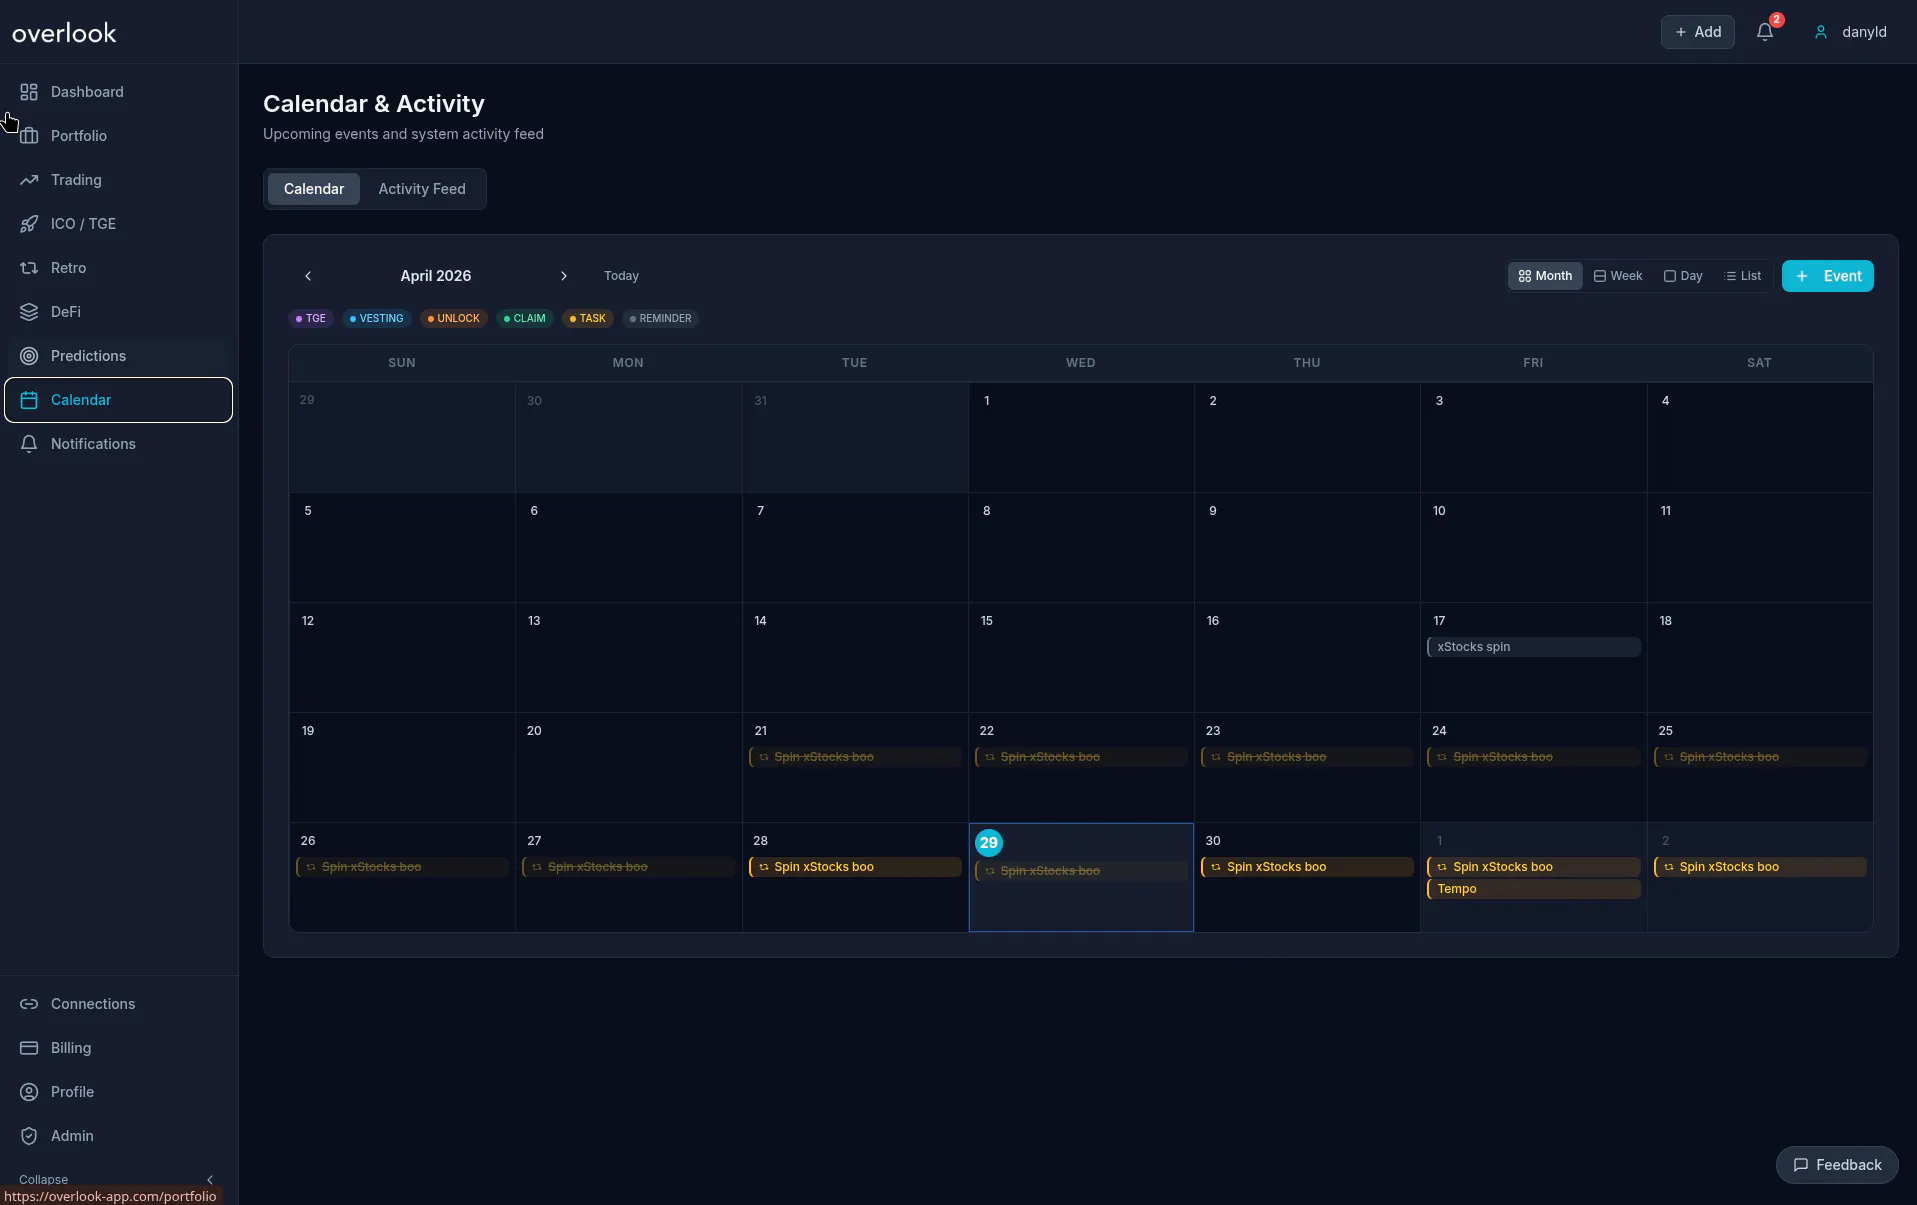Open the Retro loop-arrows icon

point(29,268)
